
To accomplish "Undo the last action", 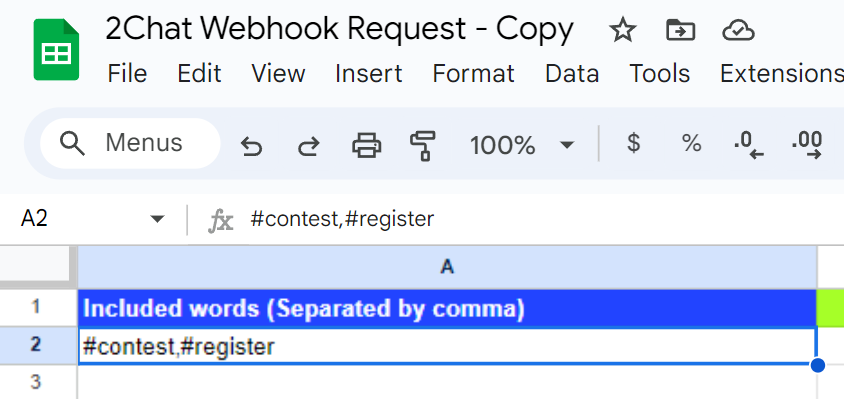I will point(251,145).
